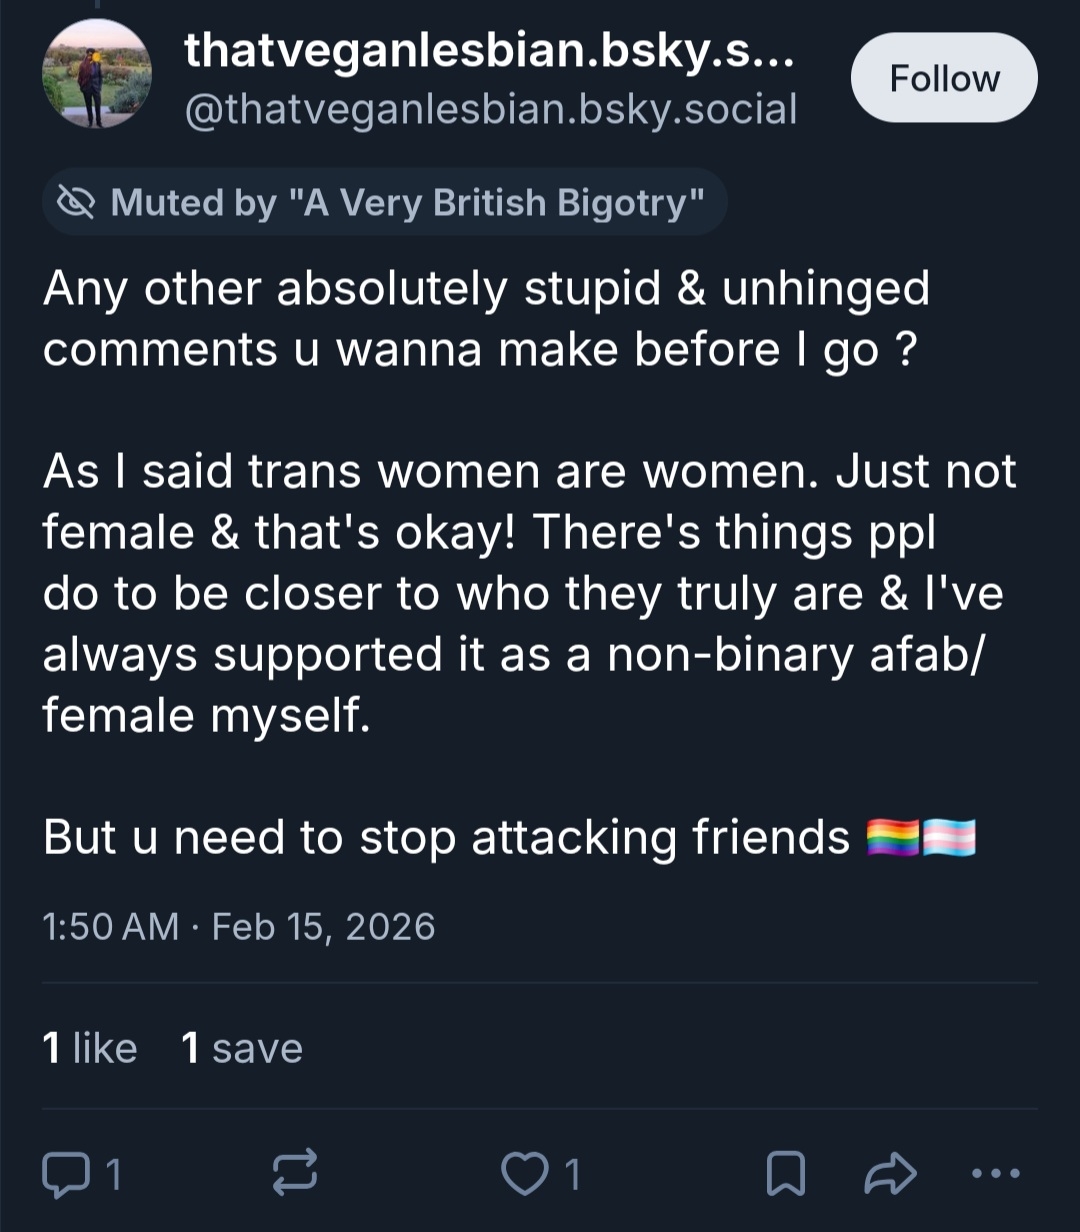Viewport: 1080px width, 1232px height.
Task: Click the 1:50 AM Feb 15, 2026 timestamp
Action: click(x=239, y=926)
